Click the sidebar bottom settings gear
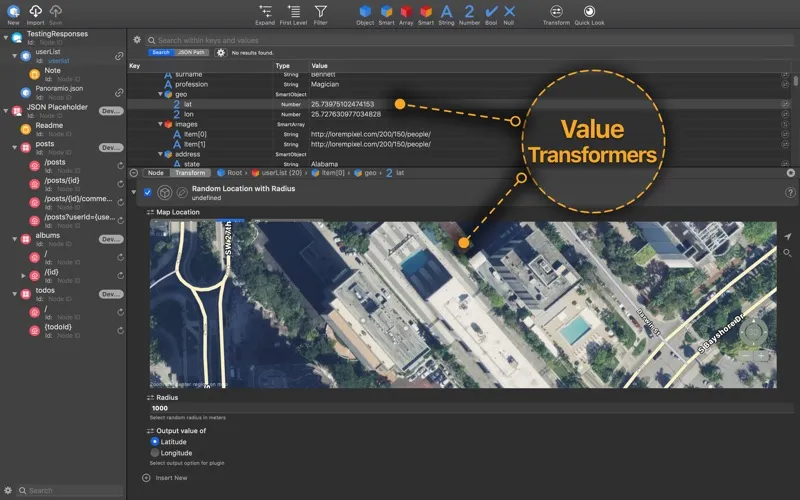Screen dimensions: 800x500 pyautogui.click(x=8, y=490)
